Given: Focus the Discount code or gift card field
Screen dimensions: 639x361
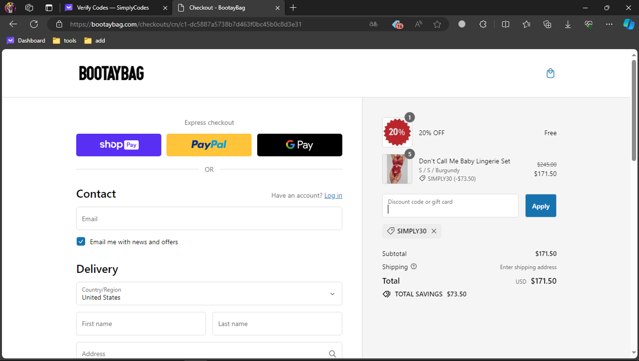Looking at the screenshot, I should click(x=450, y=206).
